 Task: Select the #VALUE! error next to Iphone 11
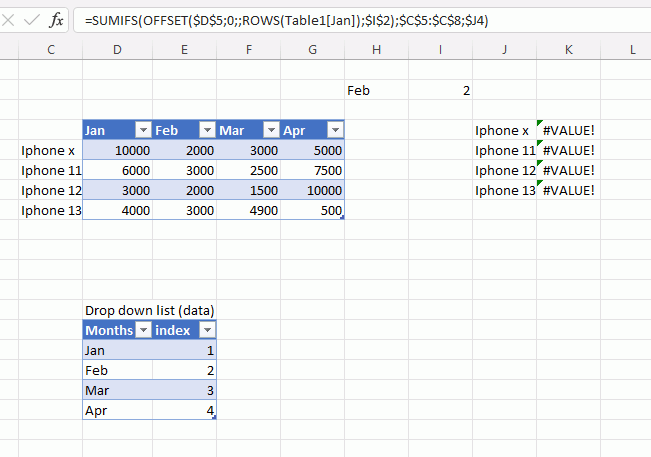point(568,150)
